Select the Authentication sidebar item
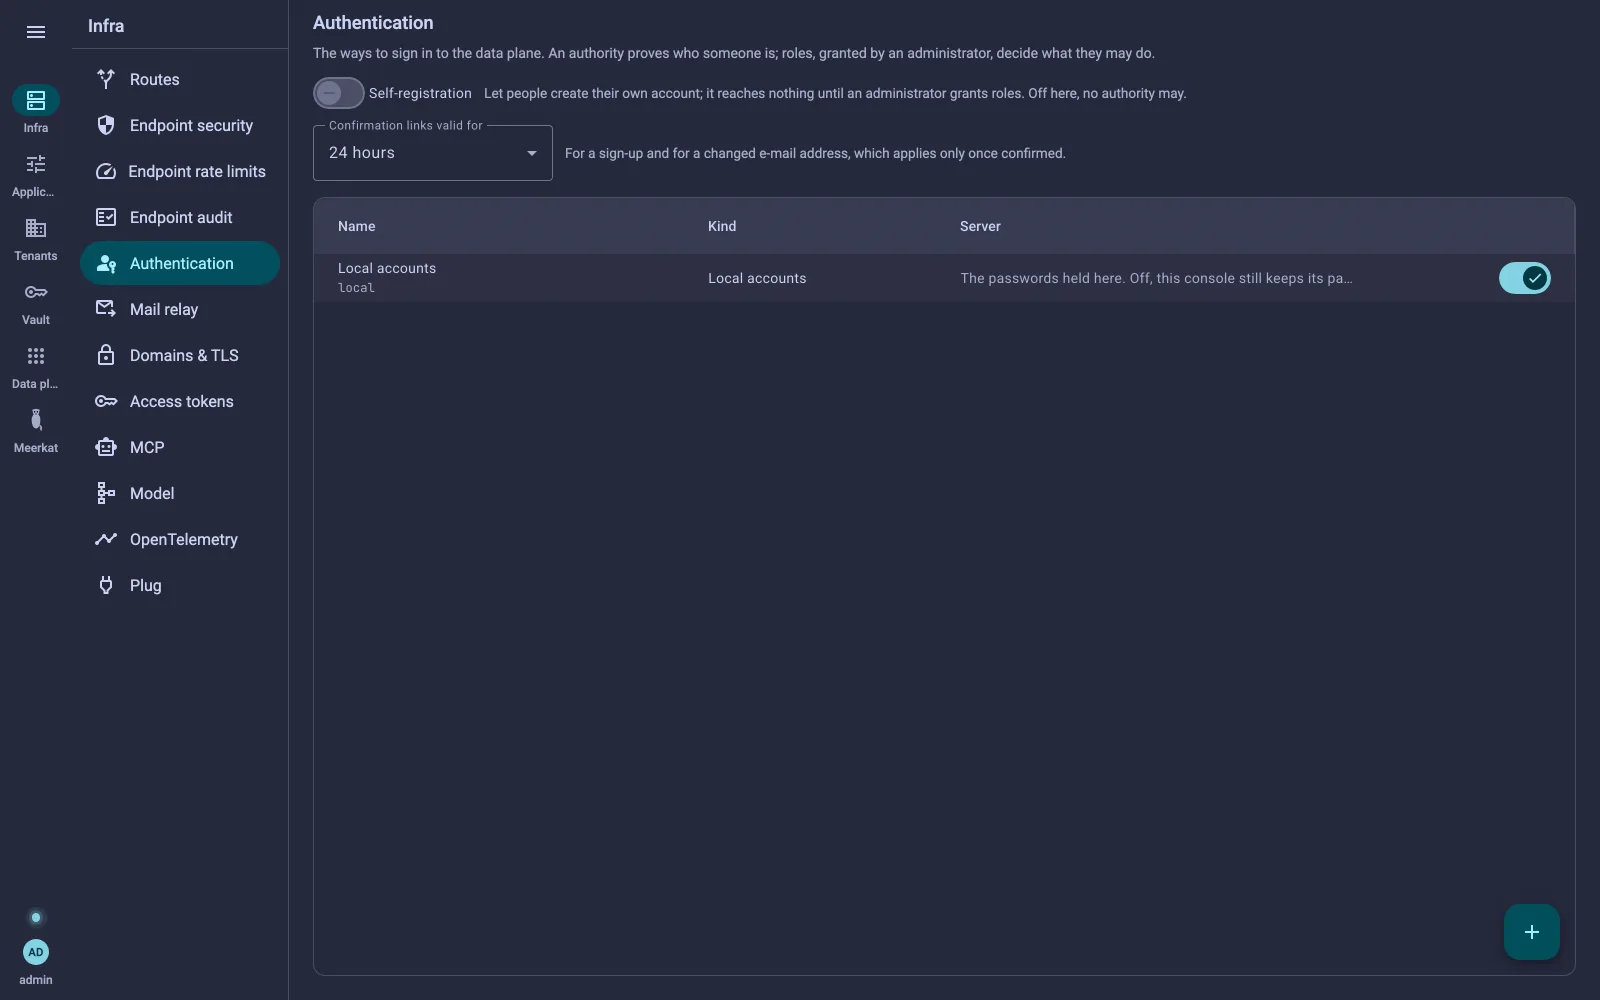This screenshot has width=1600, height=1000. point(180,263)
